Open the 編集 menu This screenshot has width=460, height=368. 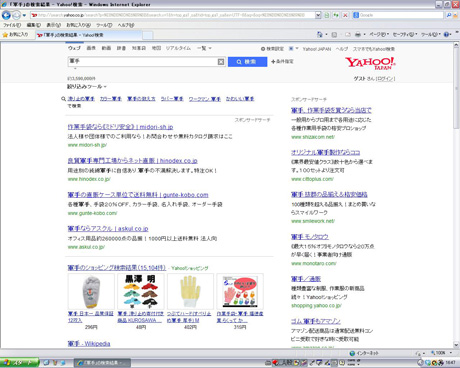34,25
